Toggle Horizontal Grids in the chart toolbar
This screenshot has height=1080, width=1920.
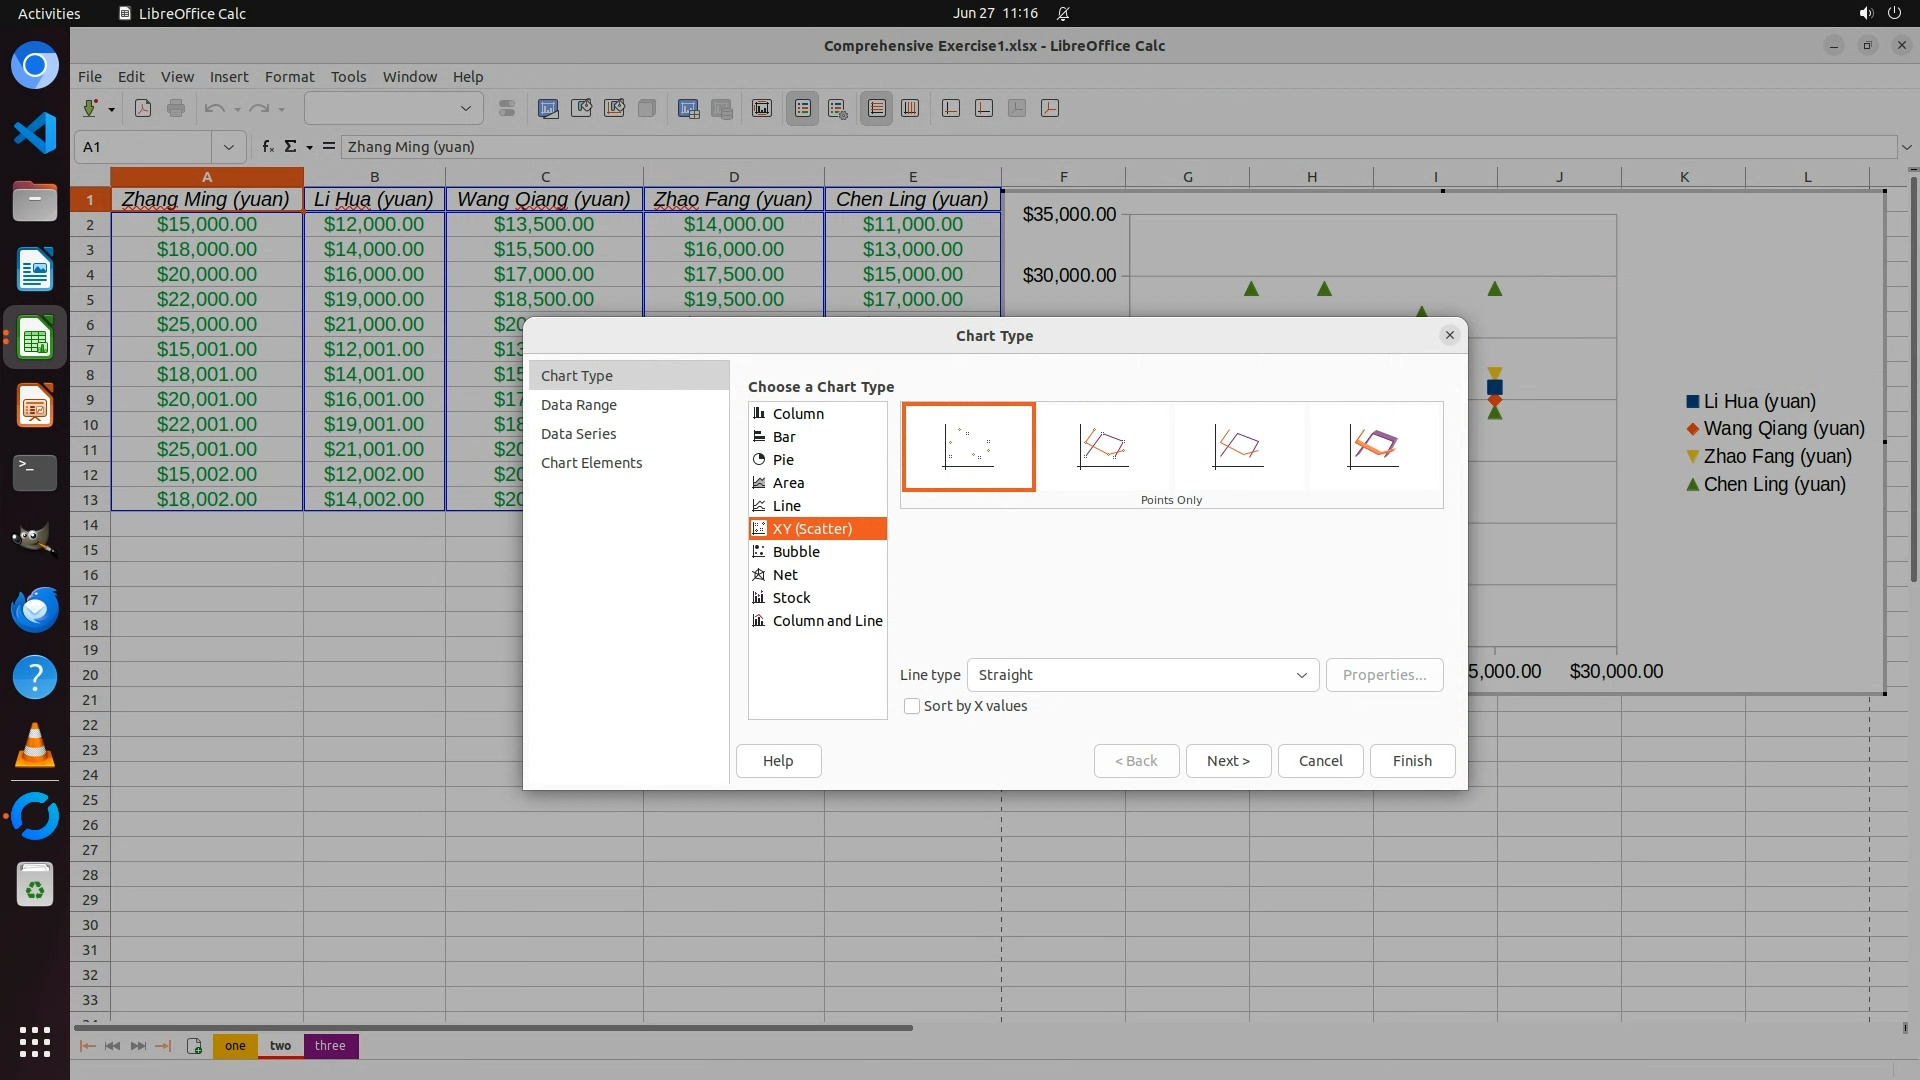pos(877,108)
